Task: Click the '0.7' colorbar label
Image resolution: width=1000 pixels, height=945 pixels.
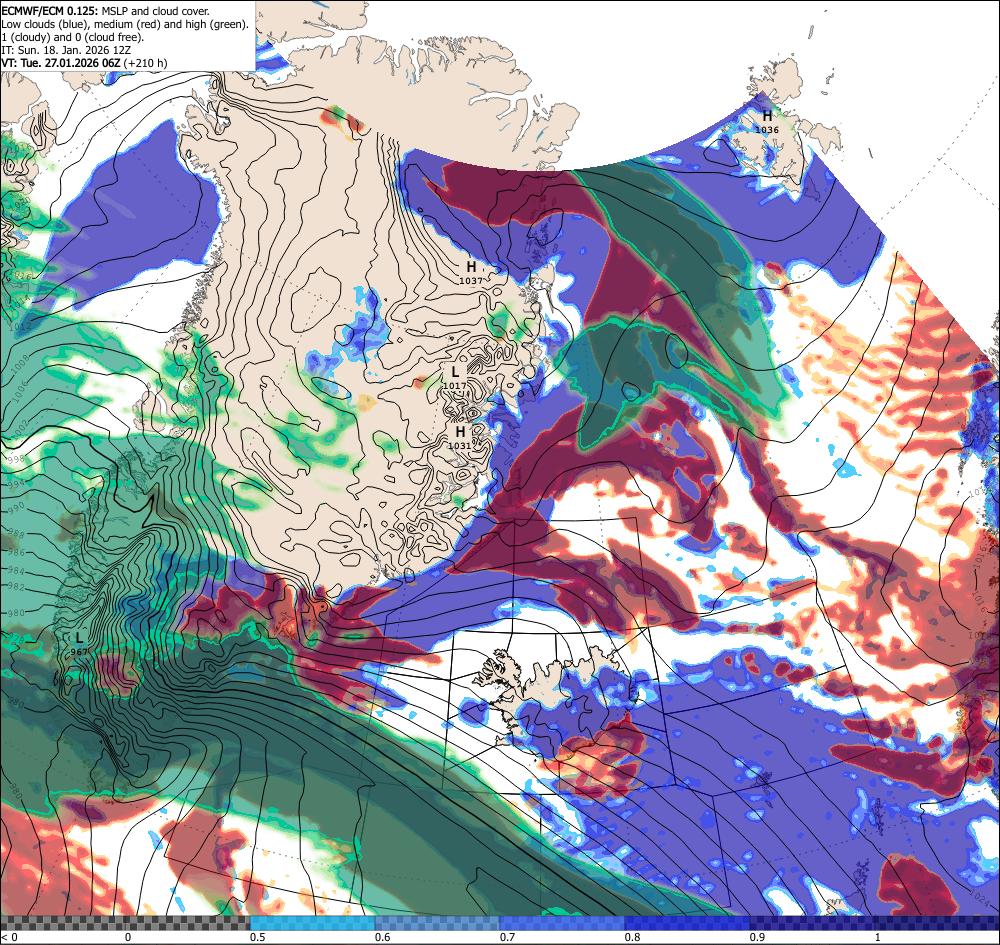Action: coord(508,937)
